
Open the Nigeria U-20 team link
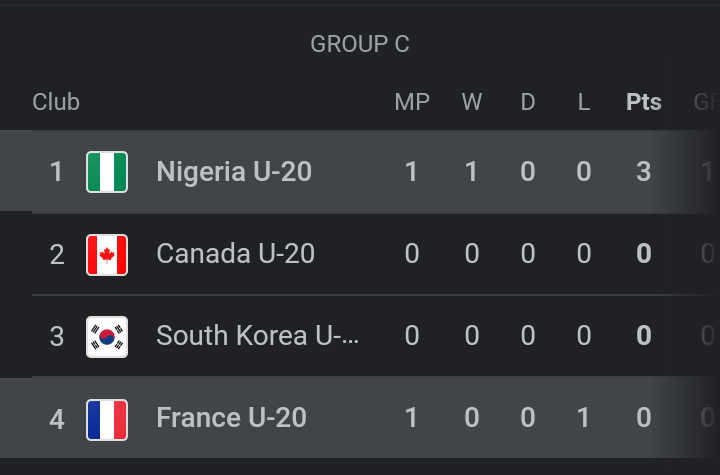(234, 172)
